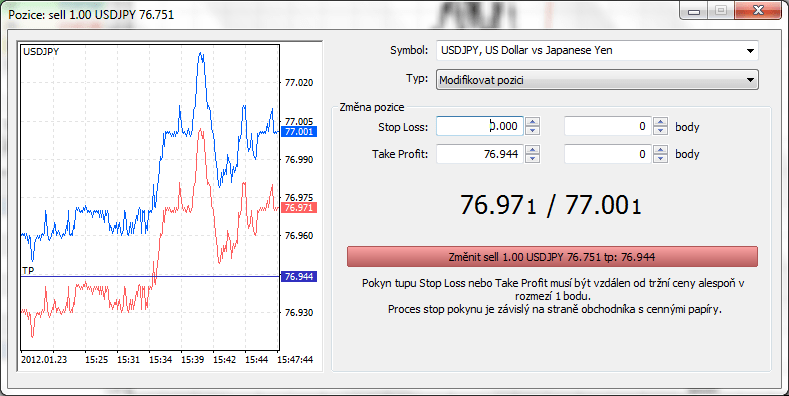Click the 15:47:44 time on chart axis

point(295,360)
